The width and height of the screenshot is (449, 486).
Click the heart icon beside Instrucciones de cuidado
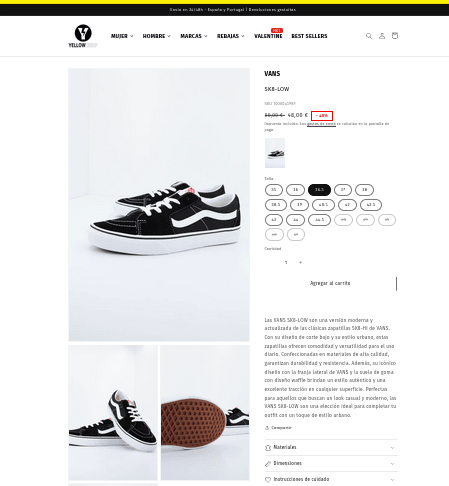click(x=268, y=480)
